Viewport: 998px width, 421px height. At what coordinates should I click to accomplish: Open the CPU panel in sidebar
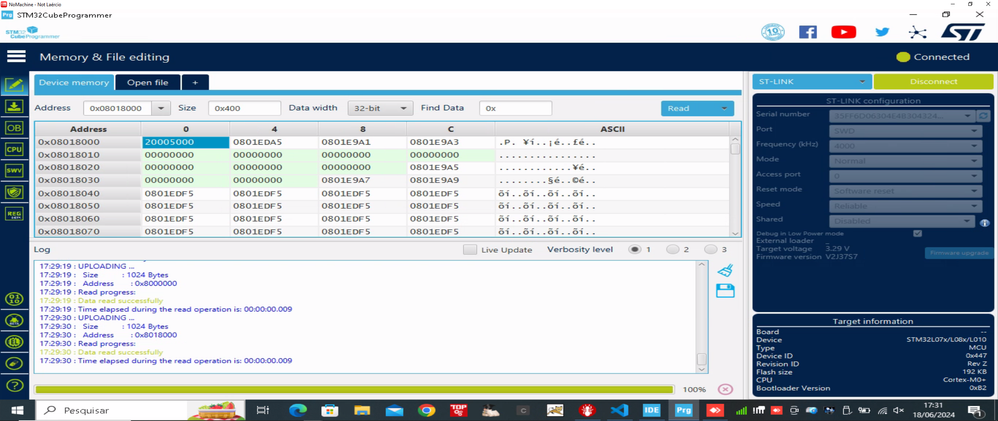(x=15, y=149)
